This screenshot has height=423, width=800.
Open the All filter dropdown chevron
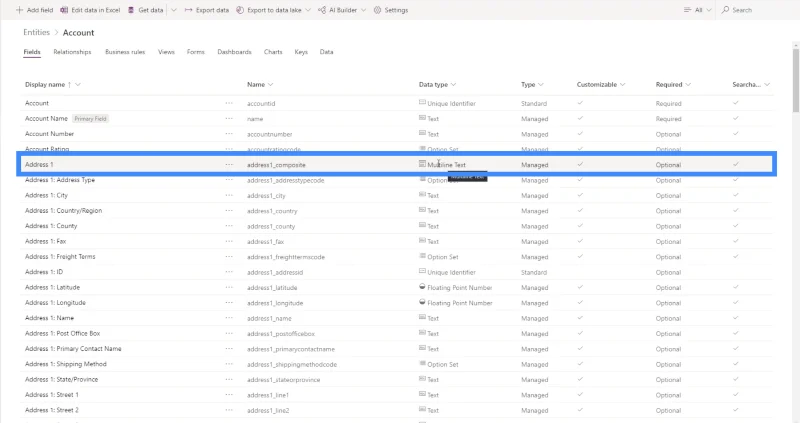(x=709, y=10)
